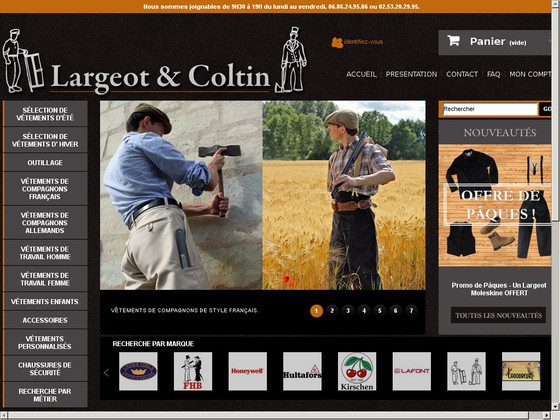Click the horizontal scrollbar left arrow
Screen dimensions: 560x420
(x=4, y=416)
